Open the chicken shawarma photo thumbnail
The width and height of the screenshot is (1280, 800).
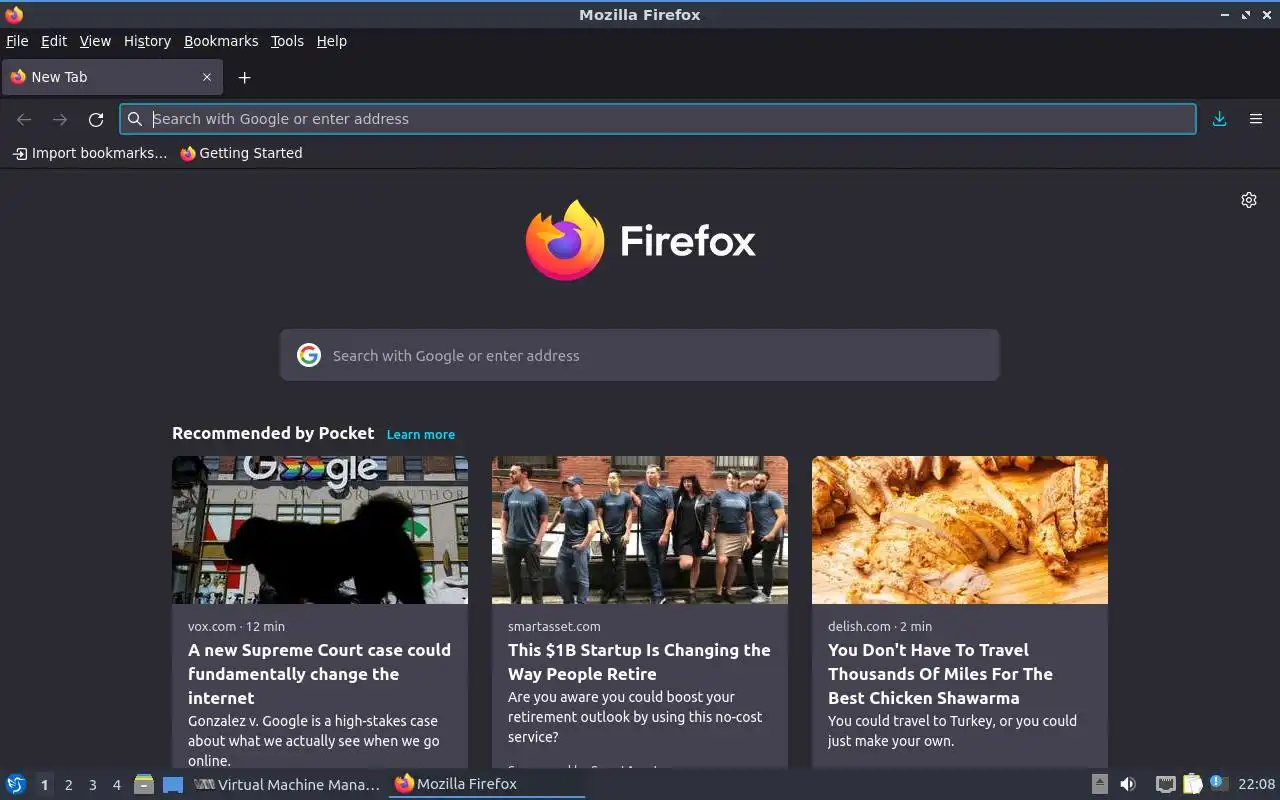tap(960, 530)
